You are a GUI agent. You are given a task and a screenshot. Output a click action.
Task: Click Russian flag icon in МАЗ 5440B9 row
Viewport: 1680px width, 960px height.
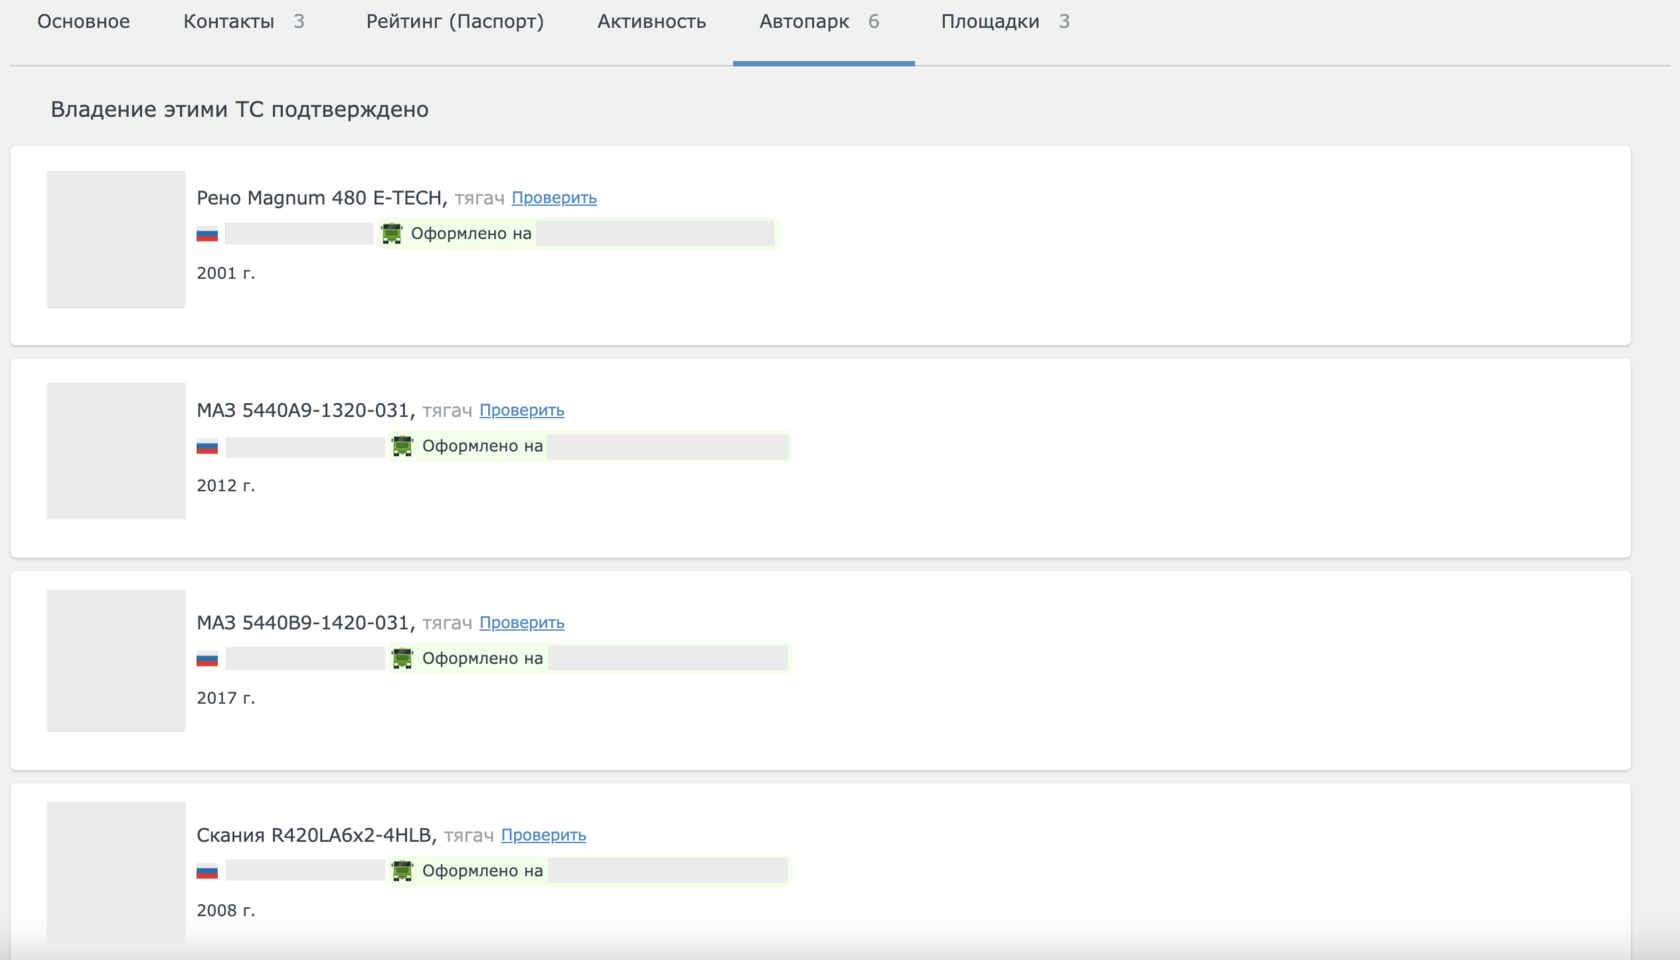(x=207, y=659)
